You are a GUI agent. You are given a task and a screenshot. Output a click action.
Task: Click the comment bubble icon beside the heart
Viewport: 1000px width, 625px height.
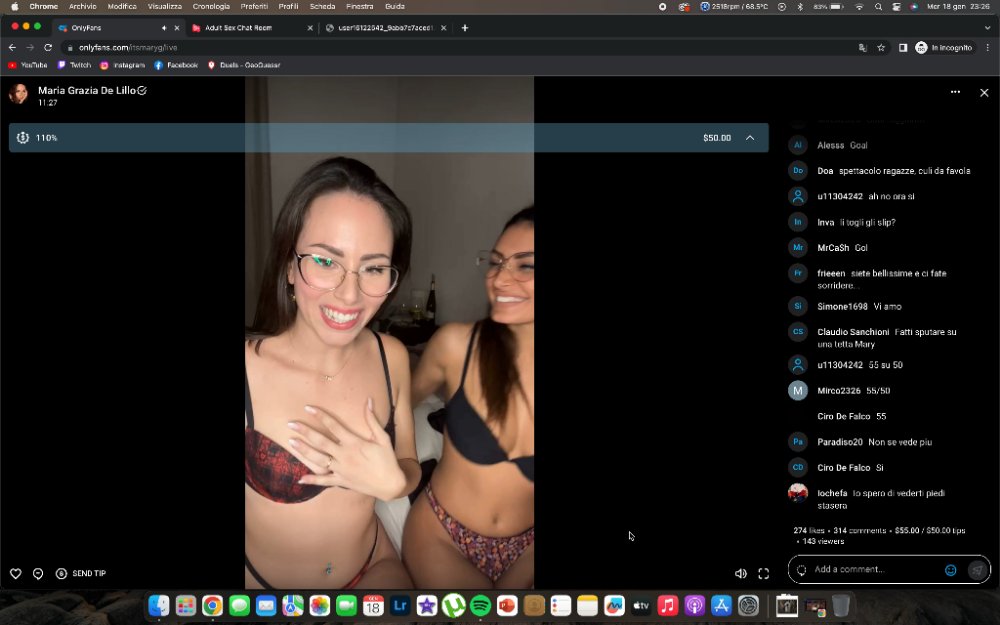[38, 573]
